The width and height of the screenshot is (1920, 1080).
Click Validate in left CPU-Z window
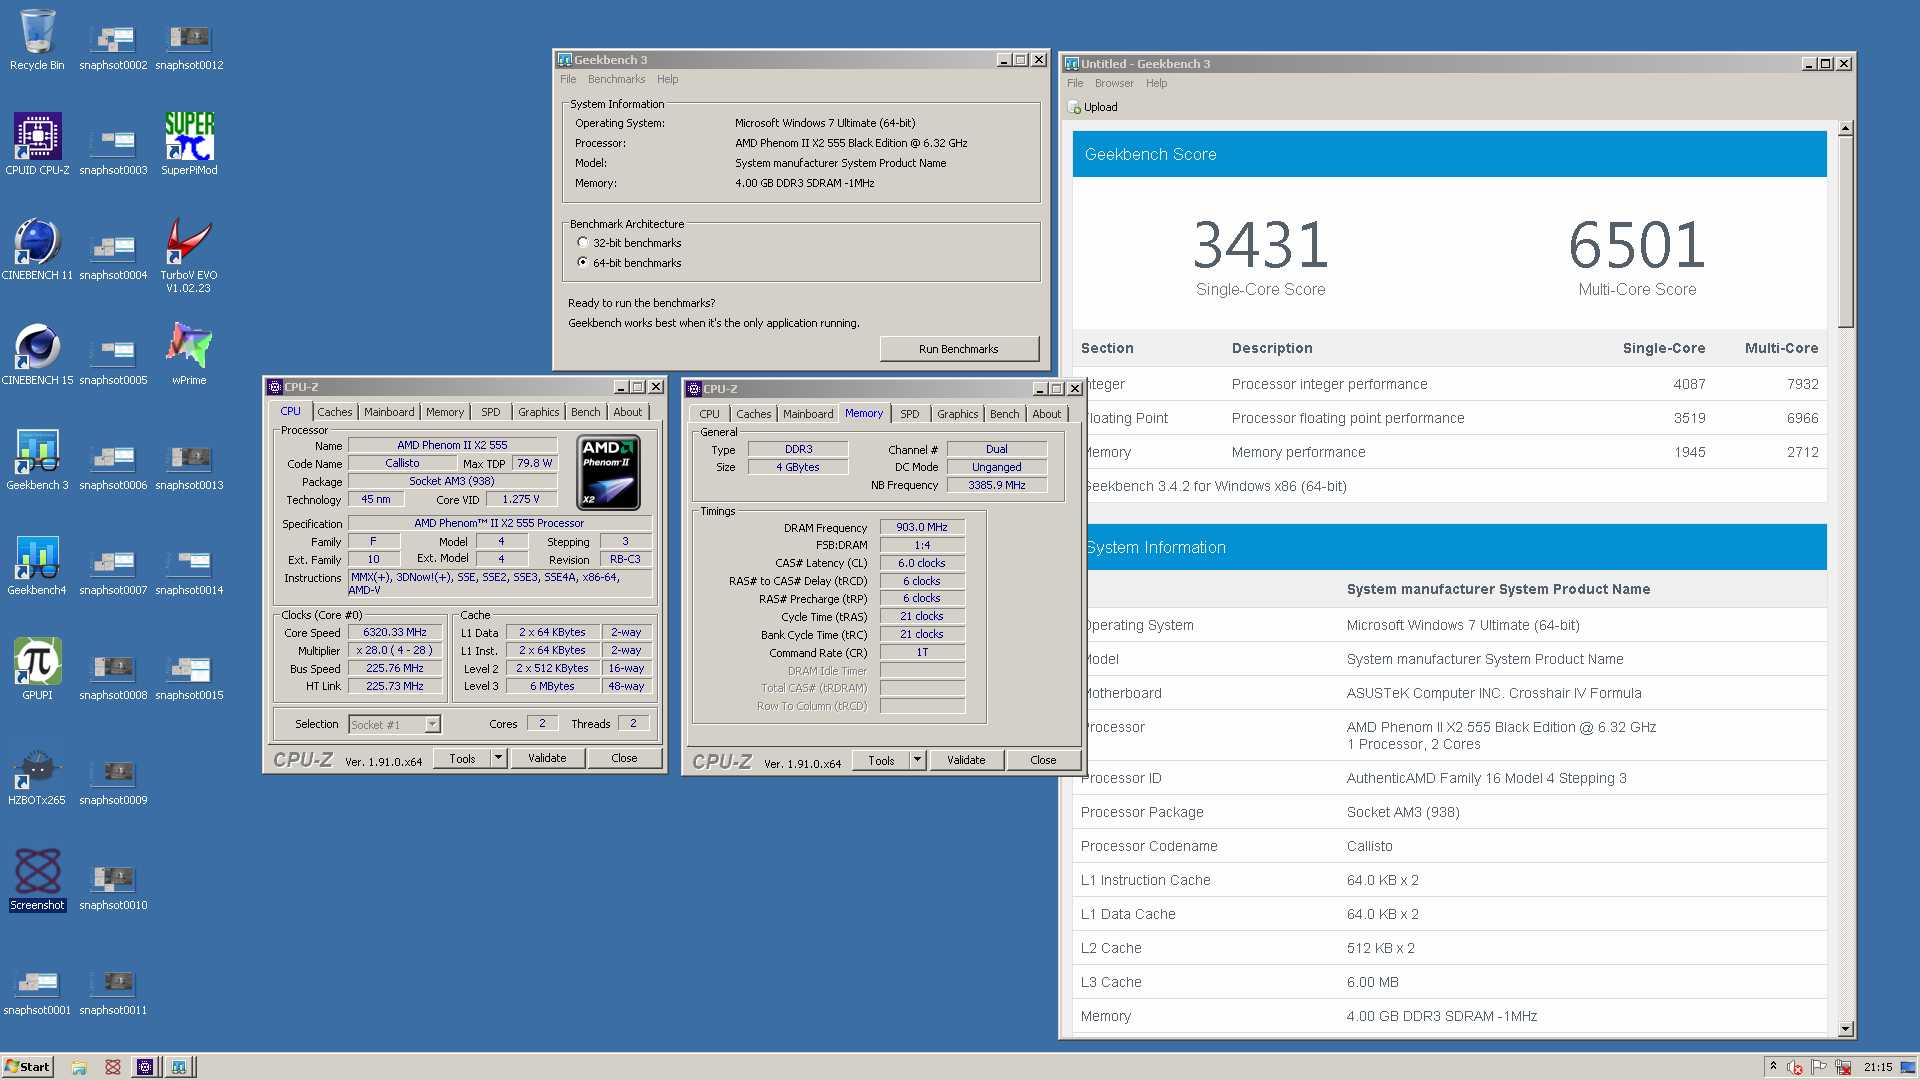[x=547, y=758]
